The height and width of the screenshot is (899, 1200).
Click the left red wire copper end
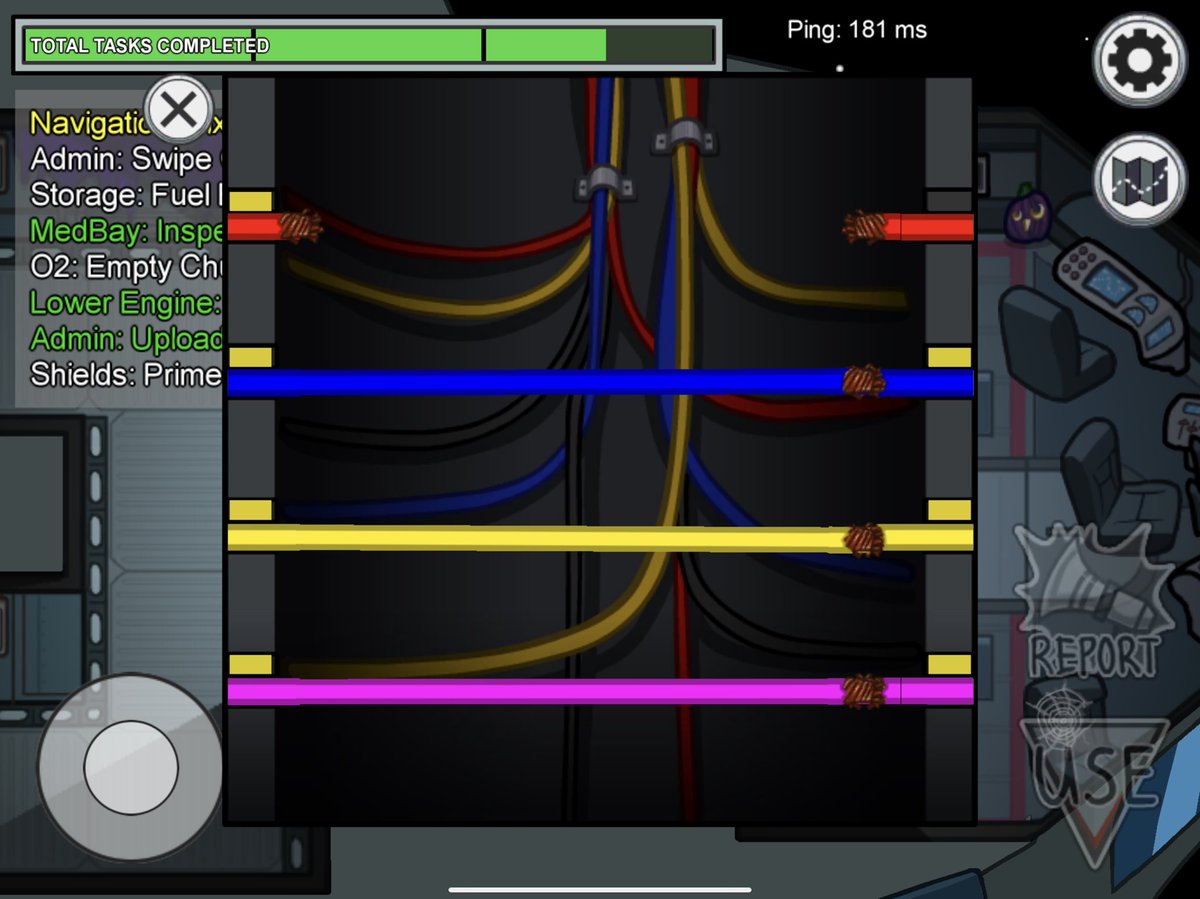300,227
